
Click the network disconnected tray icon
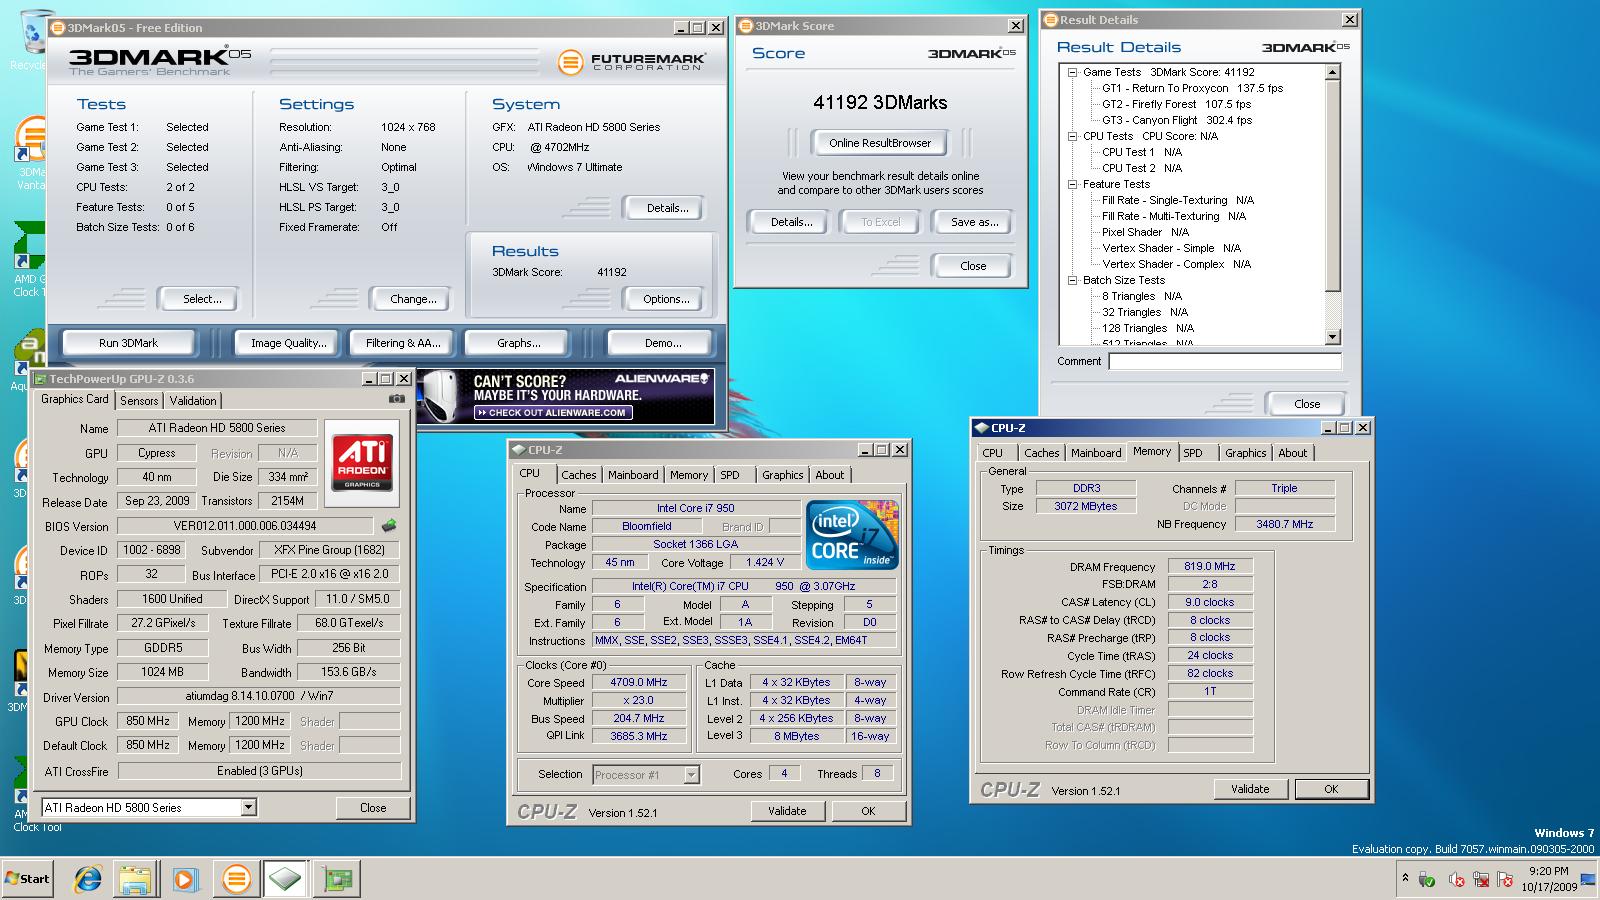point(1481,880)
